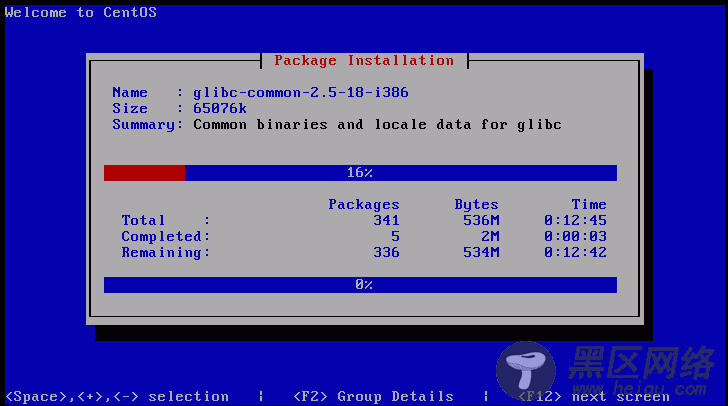
Task: Click the Size field label
Action: [x=130, y=108]
